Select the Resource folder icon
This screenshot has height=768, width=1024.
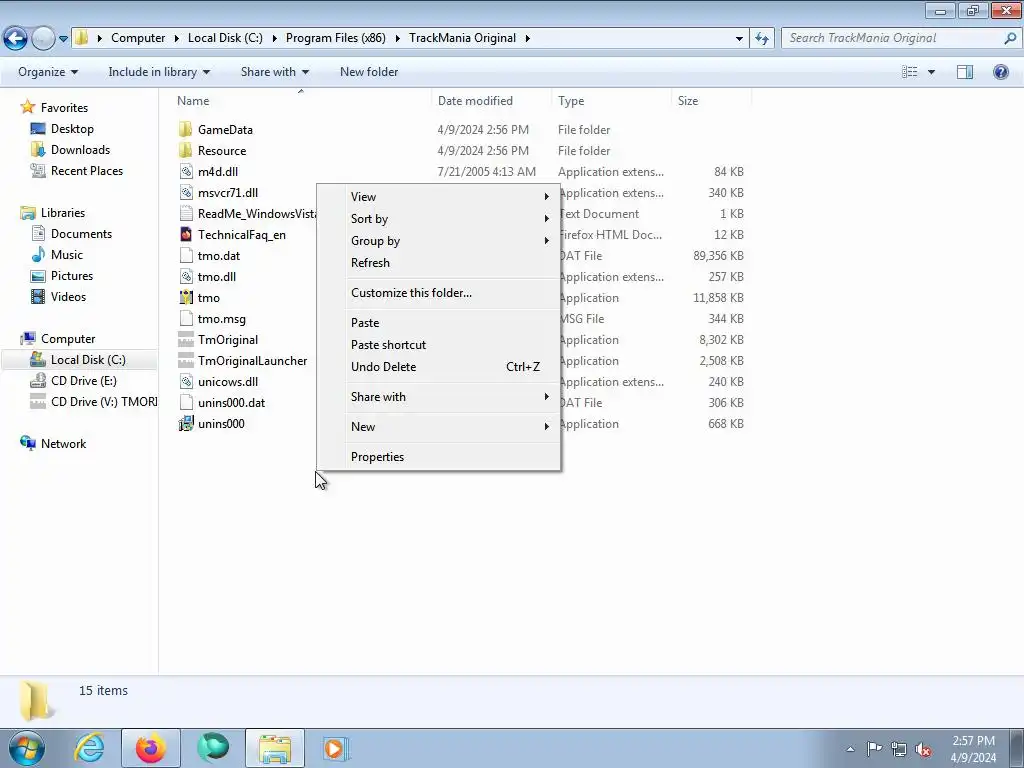point(186,150)
